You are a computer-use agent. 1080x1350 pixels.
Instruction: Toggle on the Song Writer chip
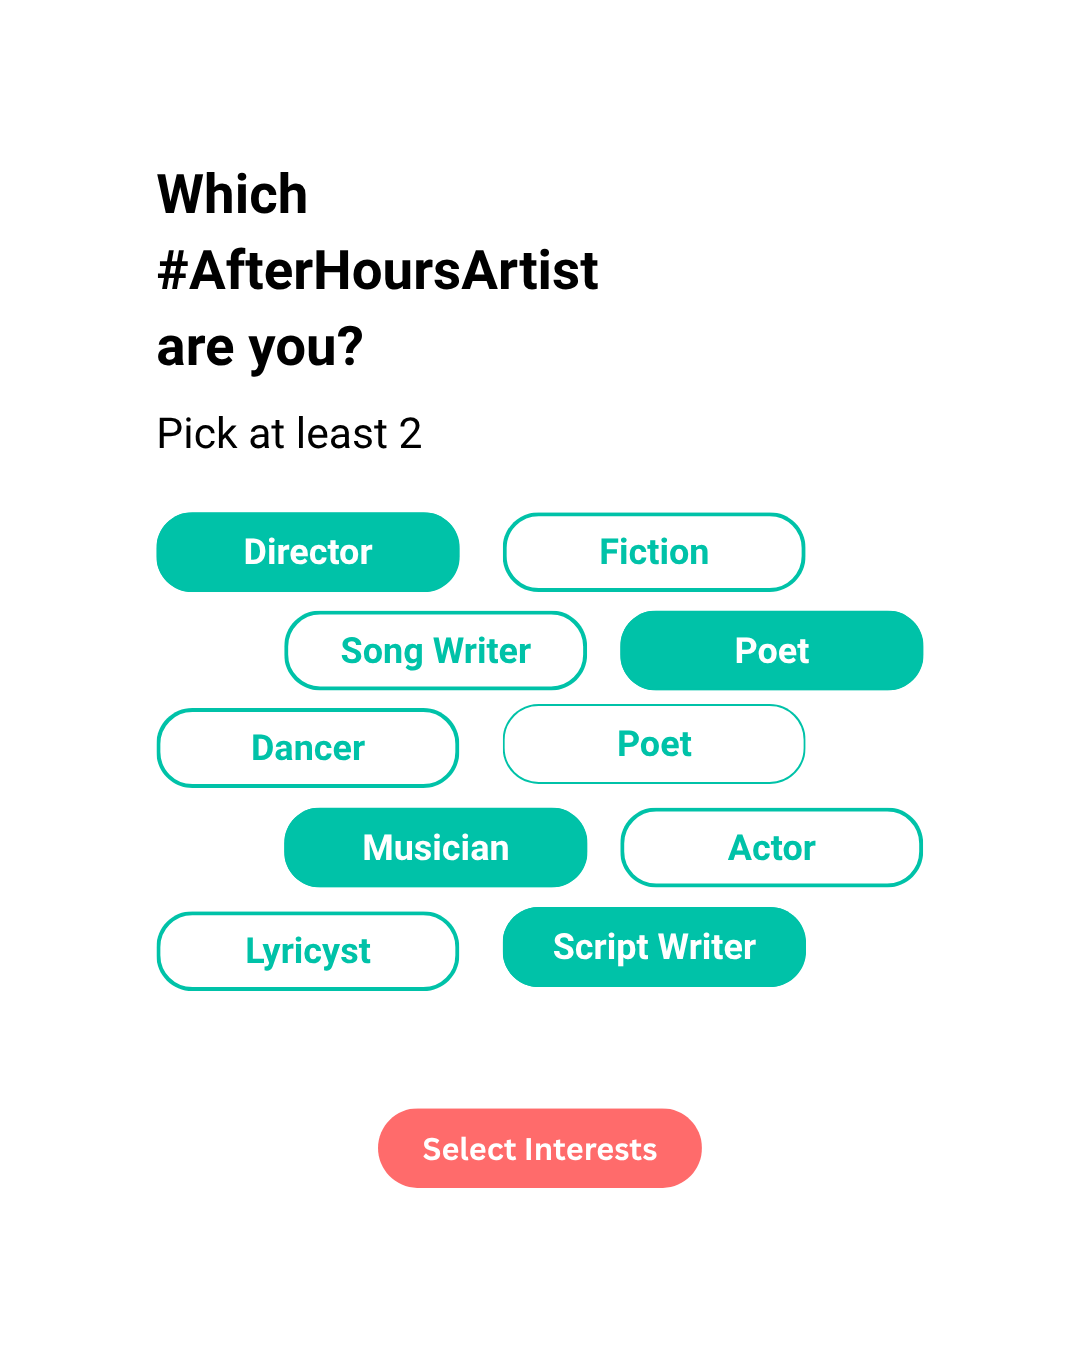[436, 651]
